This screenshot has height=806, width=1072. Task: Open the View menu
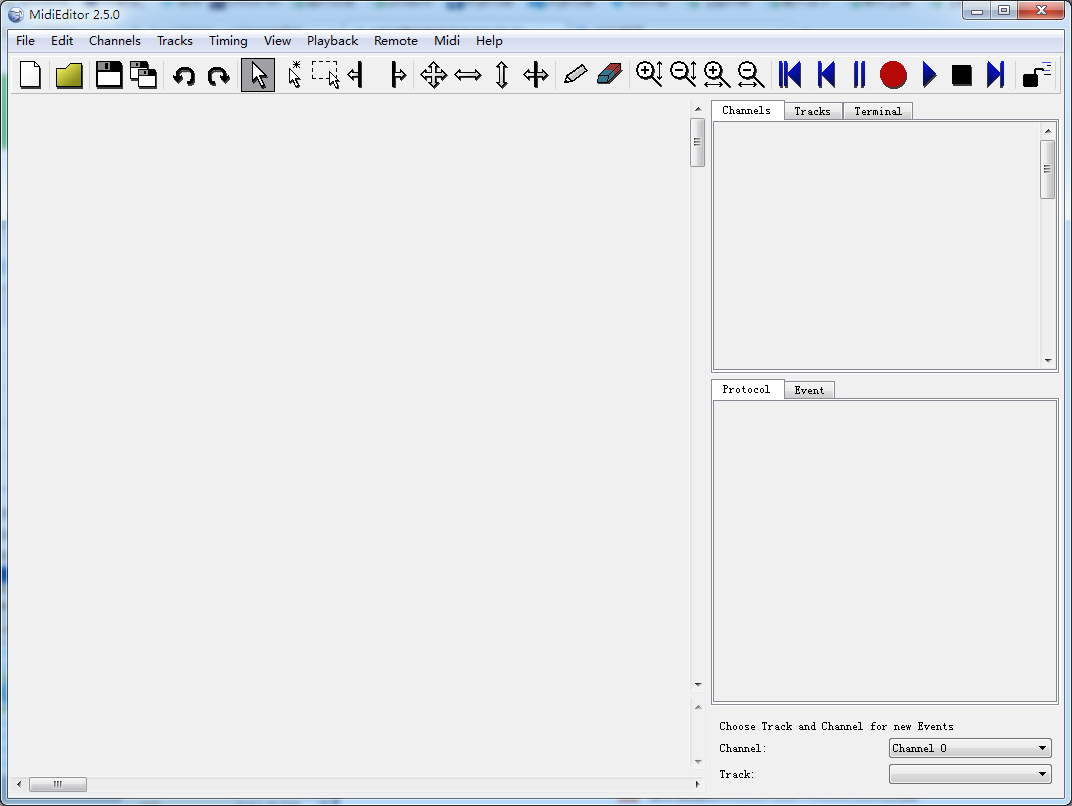[277, 40]
